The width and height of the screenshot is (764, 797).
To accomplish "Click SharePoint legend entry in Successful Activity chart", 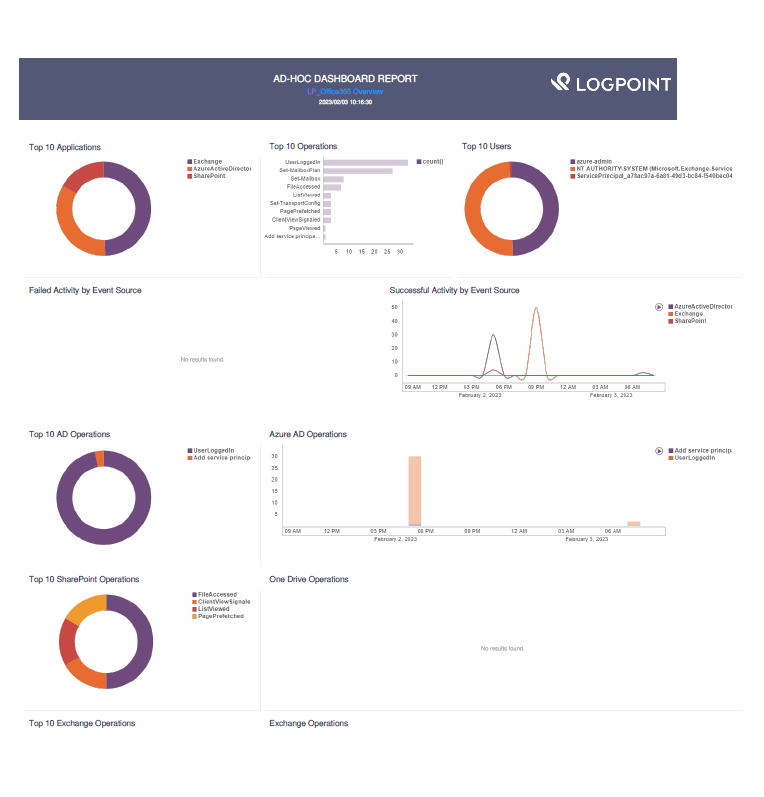I will coord(688,321).
